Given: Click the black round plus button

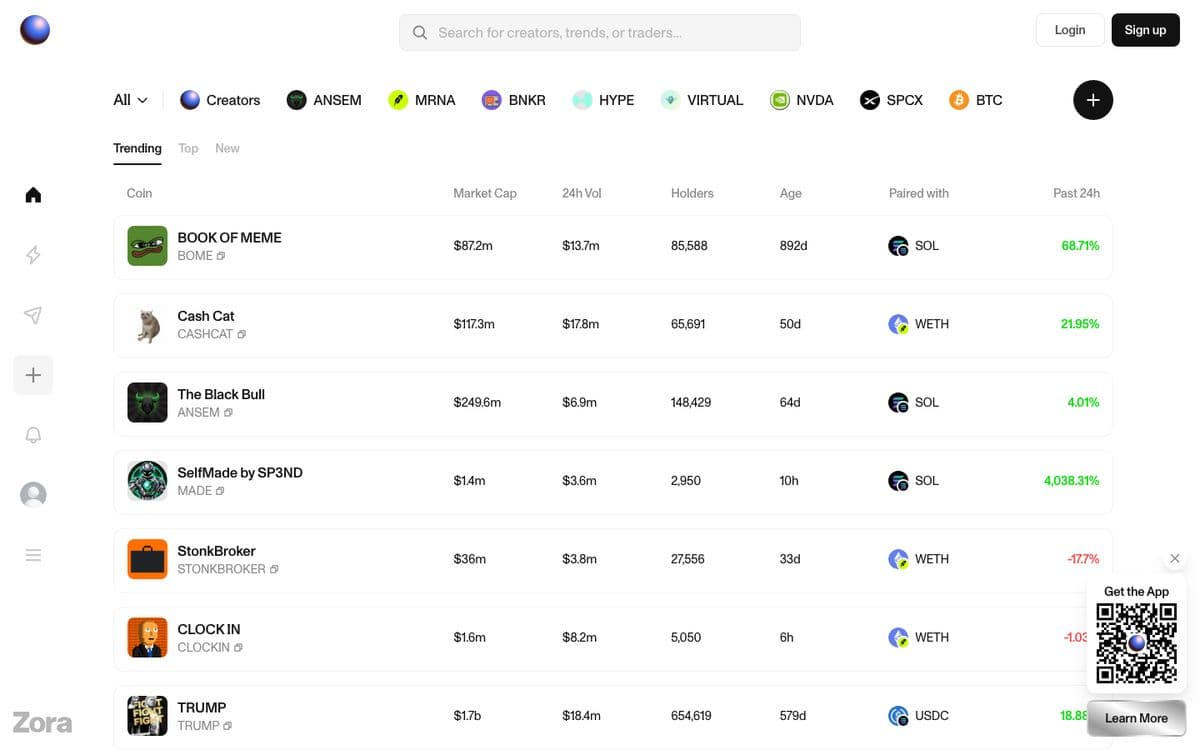Looking at the screenshot, I should coord(1093,100).
